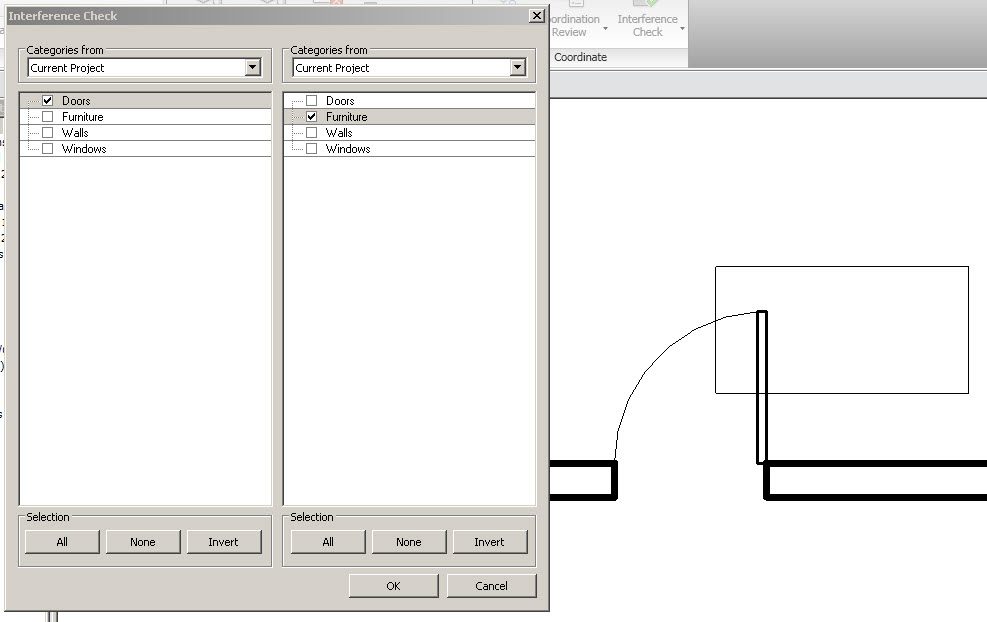Check Windows in the left category list

pyautogui.click(x=48, y=149)
